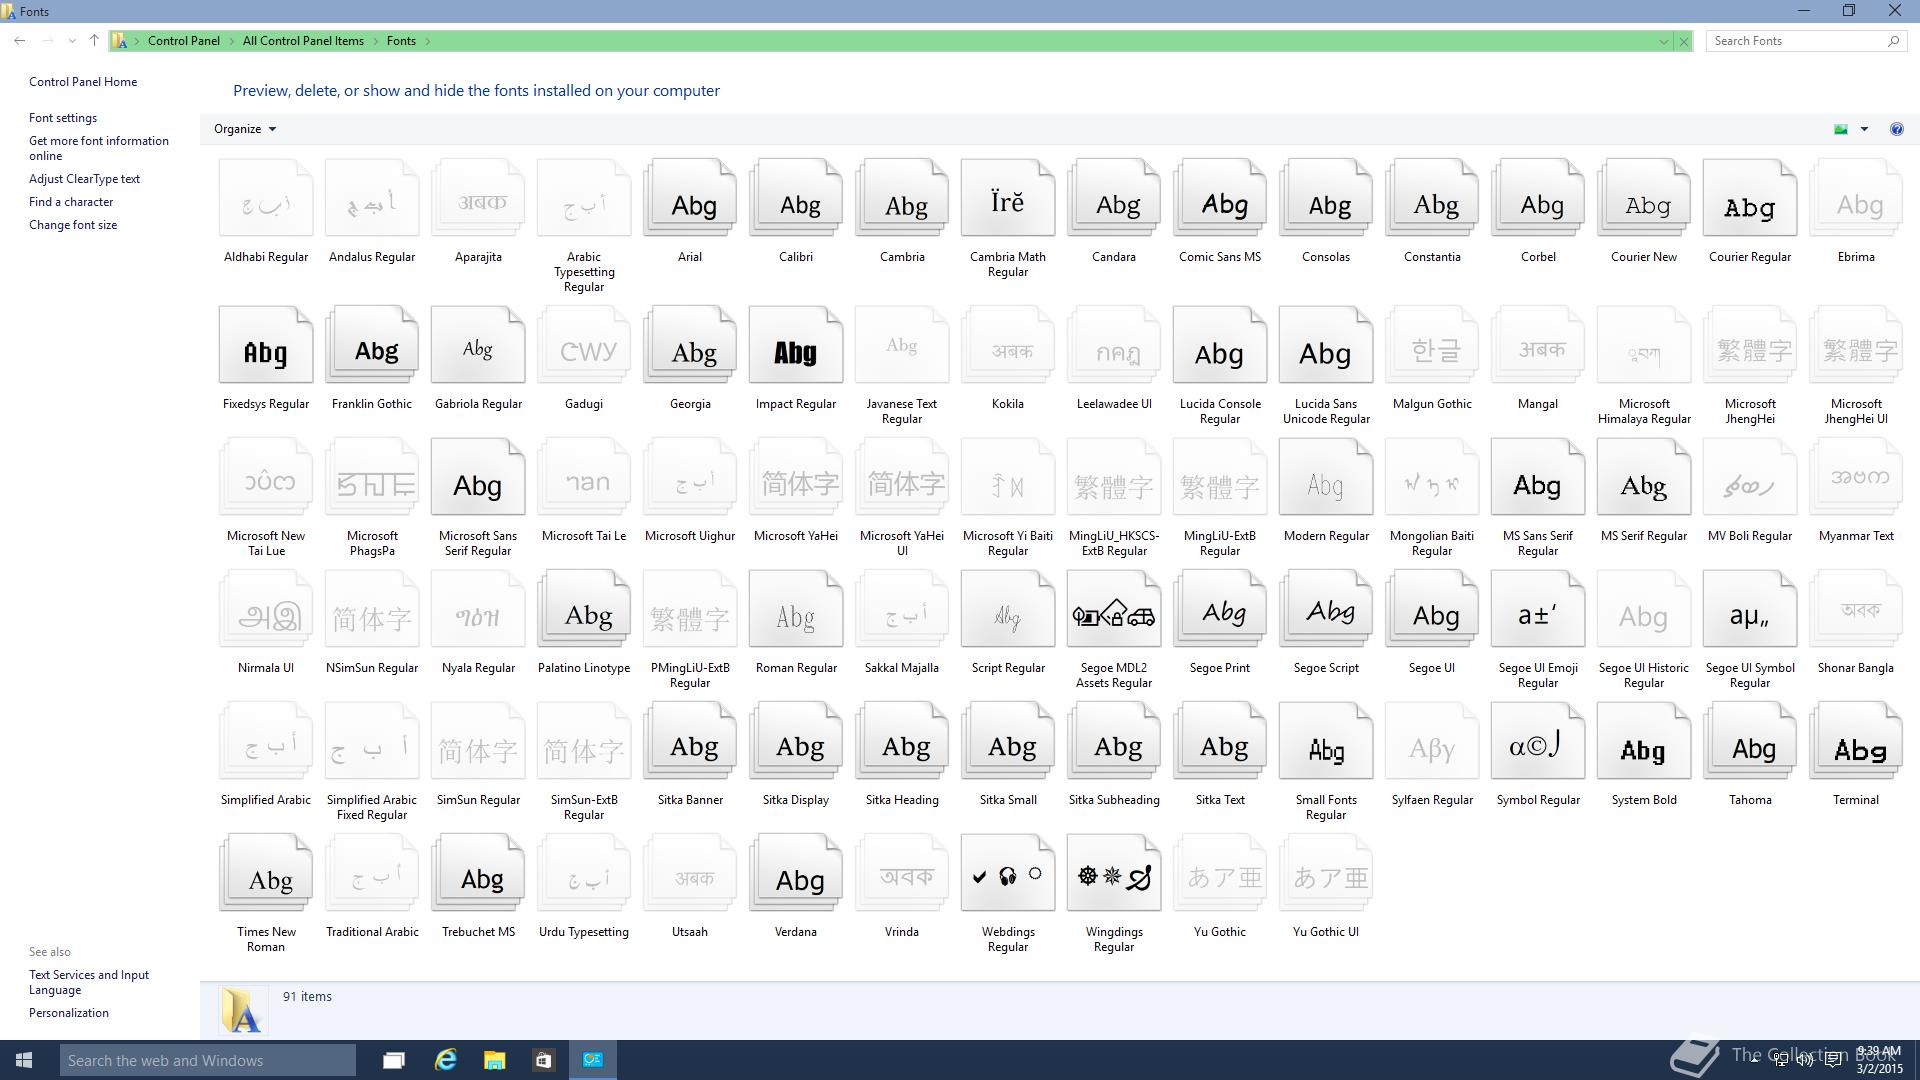
Task: Expand recent locations dropdown arrow
Action: tap(72, 41)
